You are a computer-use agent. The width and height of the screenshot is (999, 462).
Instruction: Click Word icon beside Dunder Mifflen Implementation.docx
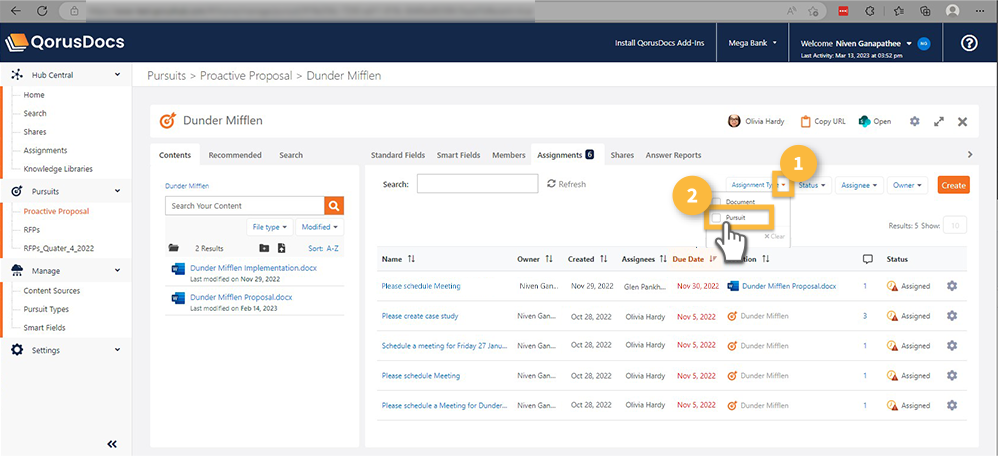tap(178, 268)
